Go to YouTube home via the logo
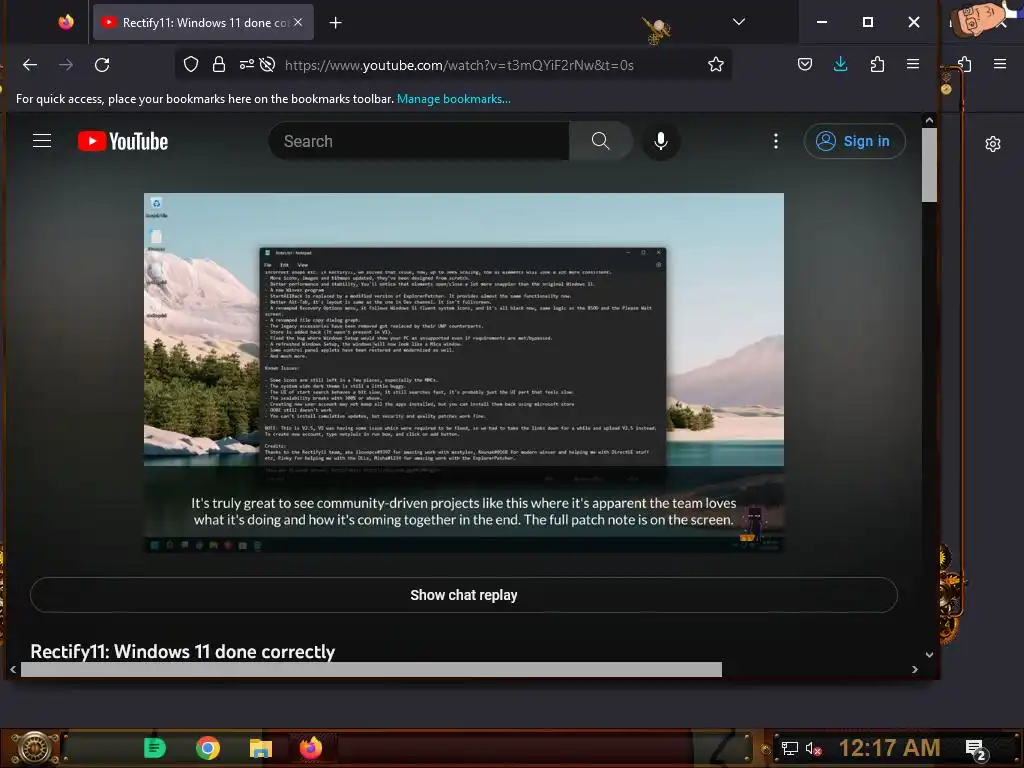This screenshot has height=768, width=1024. 123,142
